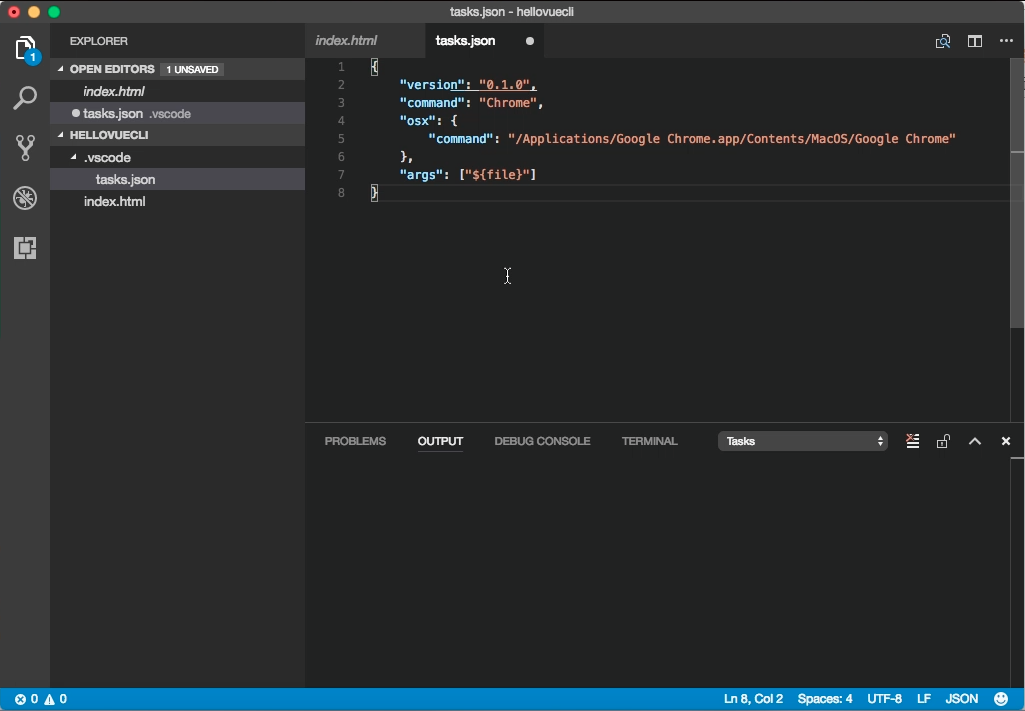Screen dimensions: 1025x711
Task: Open the Extensions view icon
Action: (x=25, y=248)
